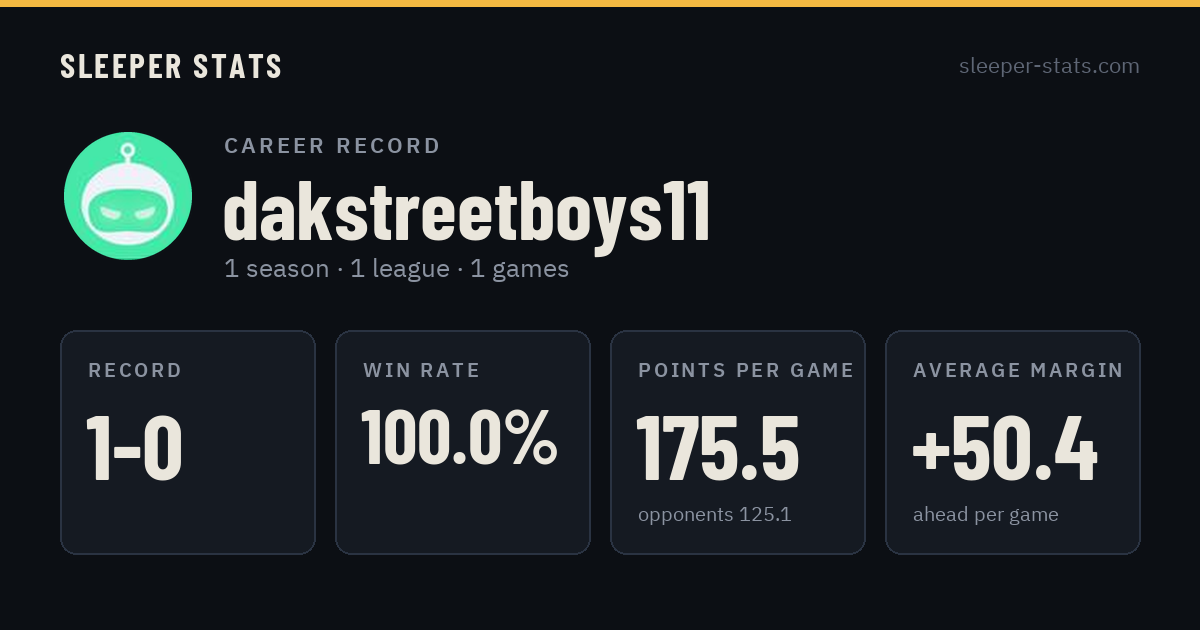Open the Points Per Game card
The height and width of the screenshot is (630, 1200).
pos(738,442)
